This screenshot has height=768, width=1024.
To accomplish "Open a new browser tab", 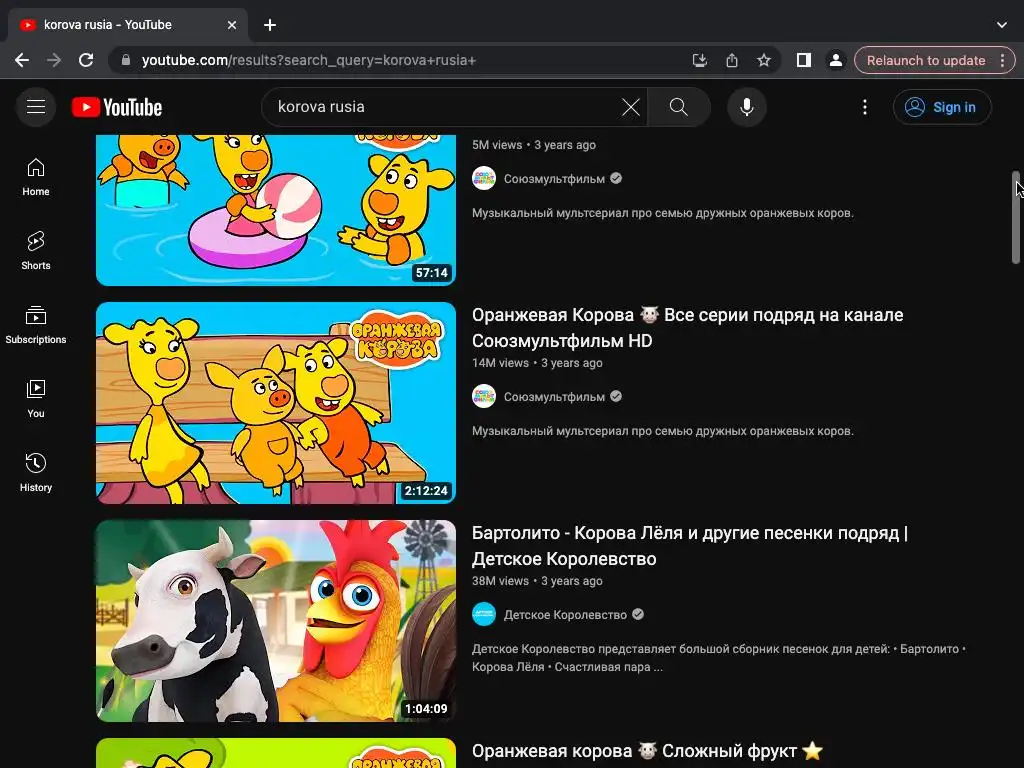I will 270,25.
